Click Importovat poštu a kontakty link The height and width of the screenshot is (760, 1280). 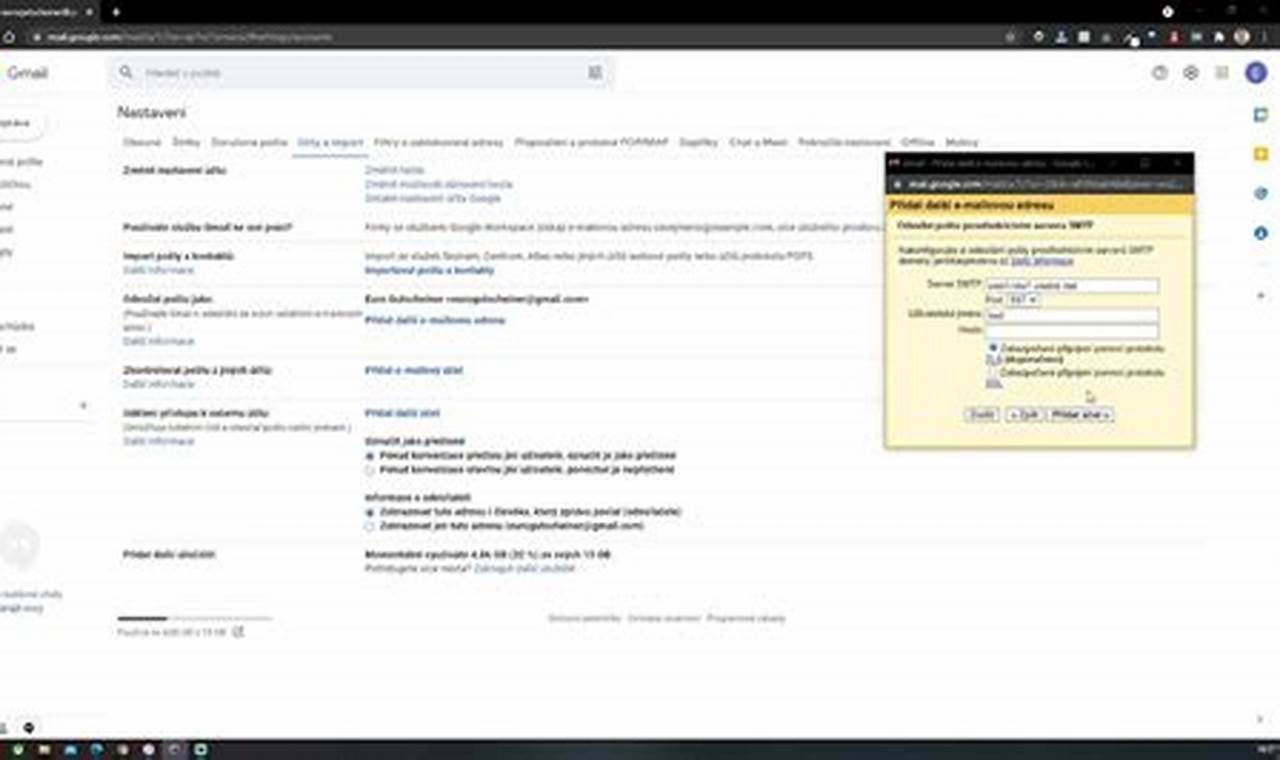click(429, 270)
